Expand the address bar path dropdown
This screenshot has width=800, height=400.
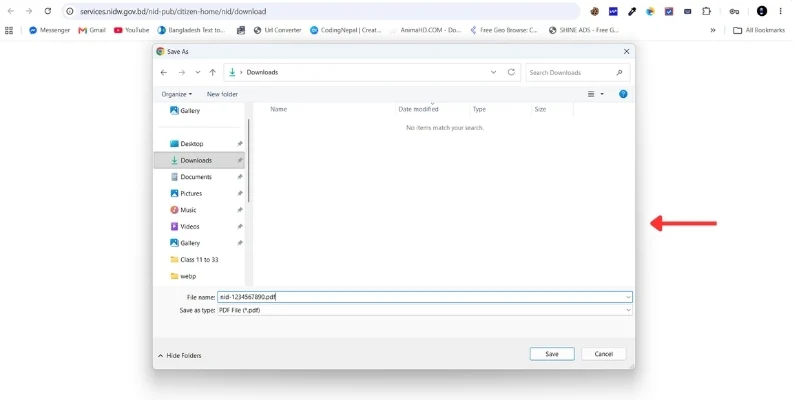(493, 72)
